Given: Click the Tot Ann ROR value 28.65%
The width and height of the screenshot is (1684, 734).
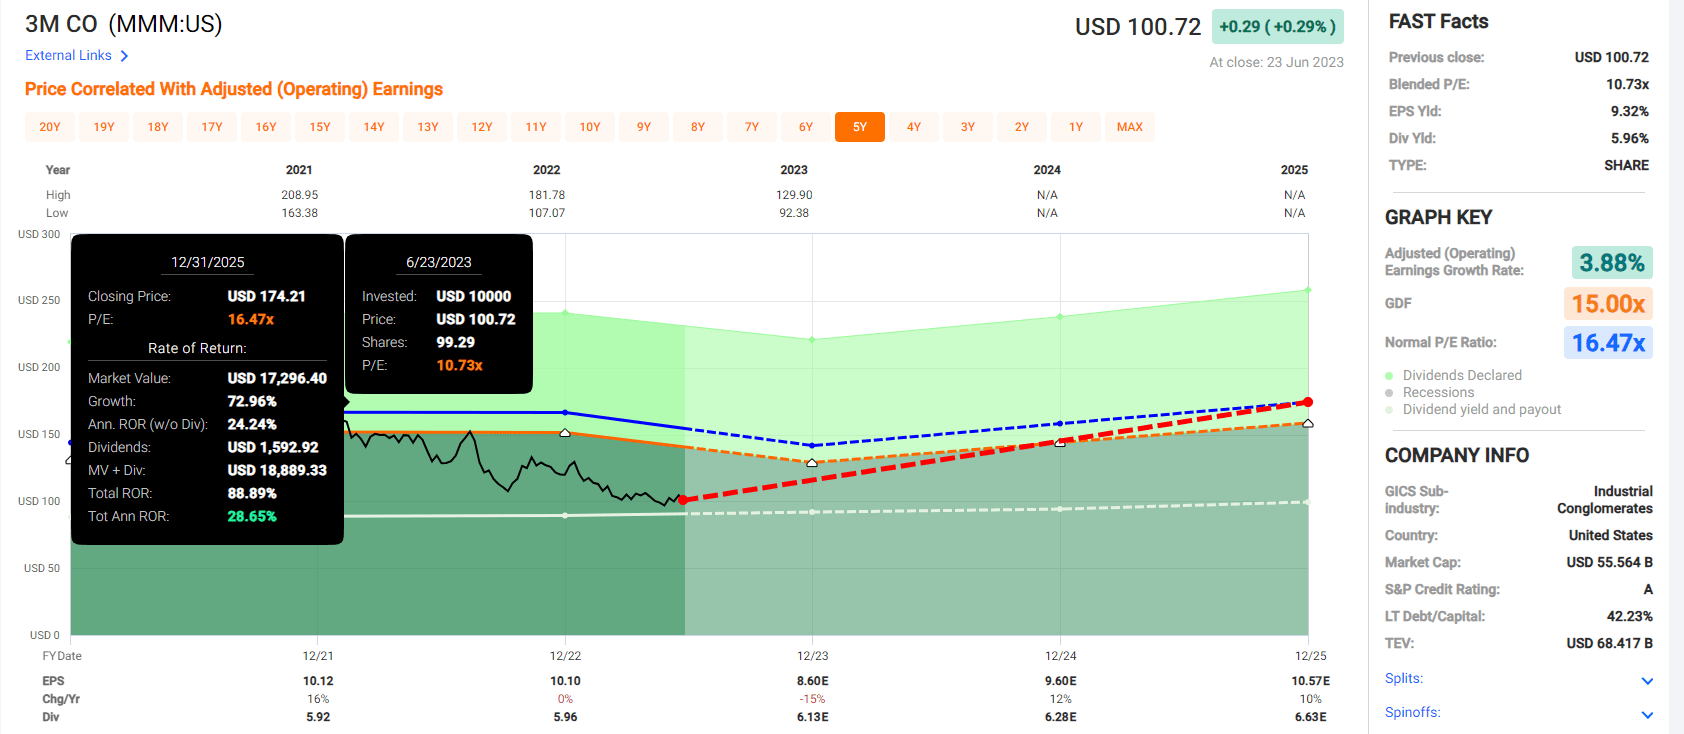Looking at the screenshot, I should pyautogui.click(x=252, y=516).
